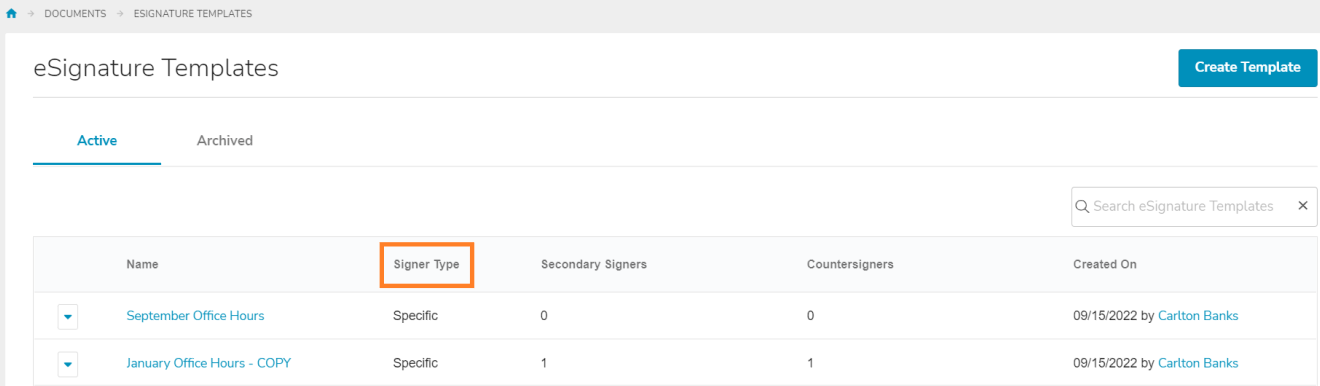The height and width of the screenshot is (386, 1320).
Task: Open Carlton Banks link in second row
Action: 1198,363
